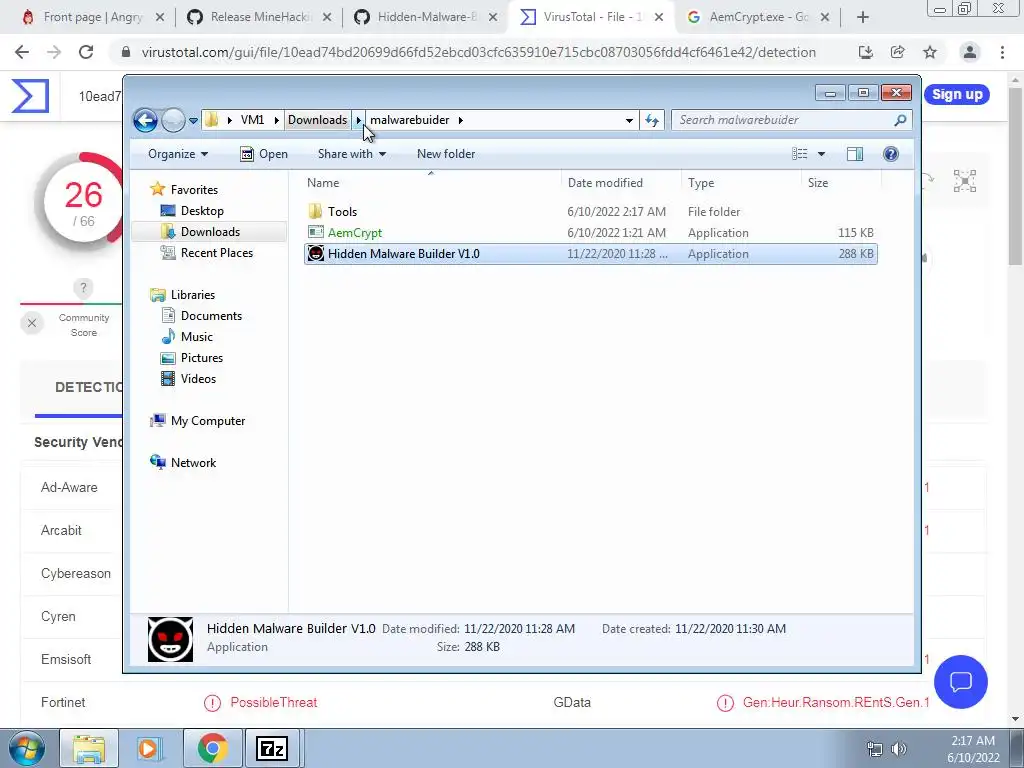The height and width of the screenshot is (768, 1024).
Task: Select the Tools folder row
Action: pyautogui.click(x=590, y=212)
